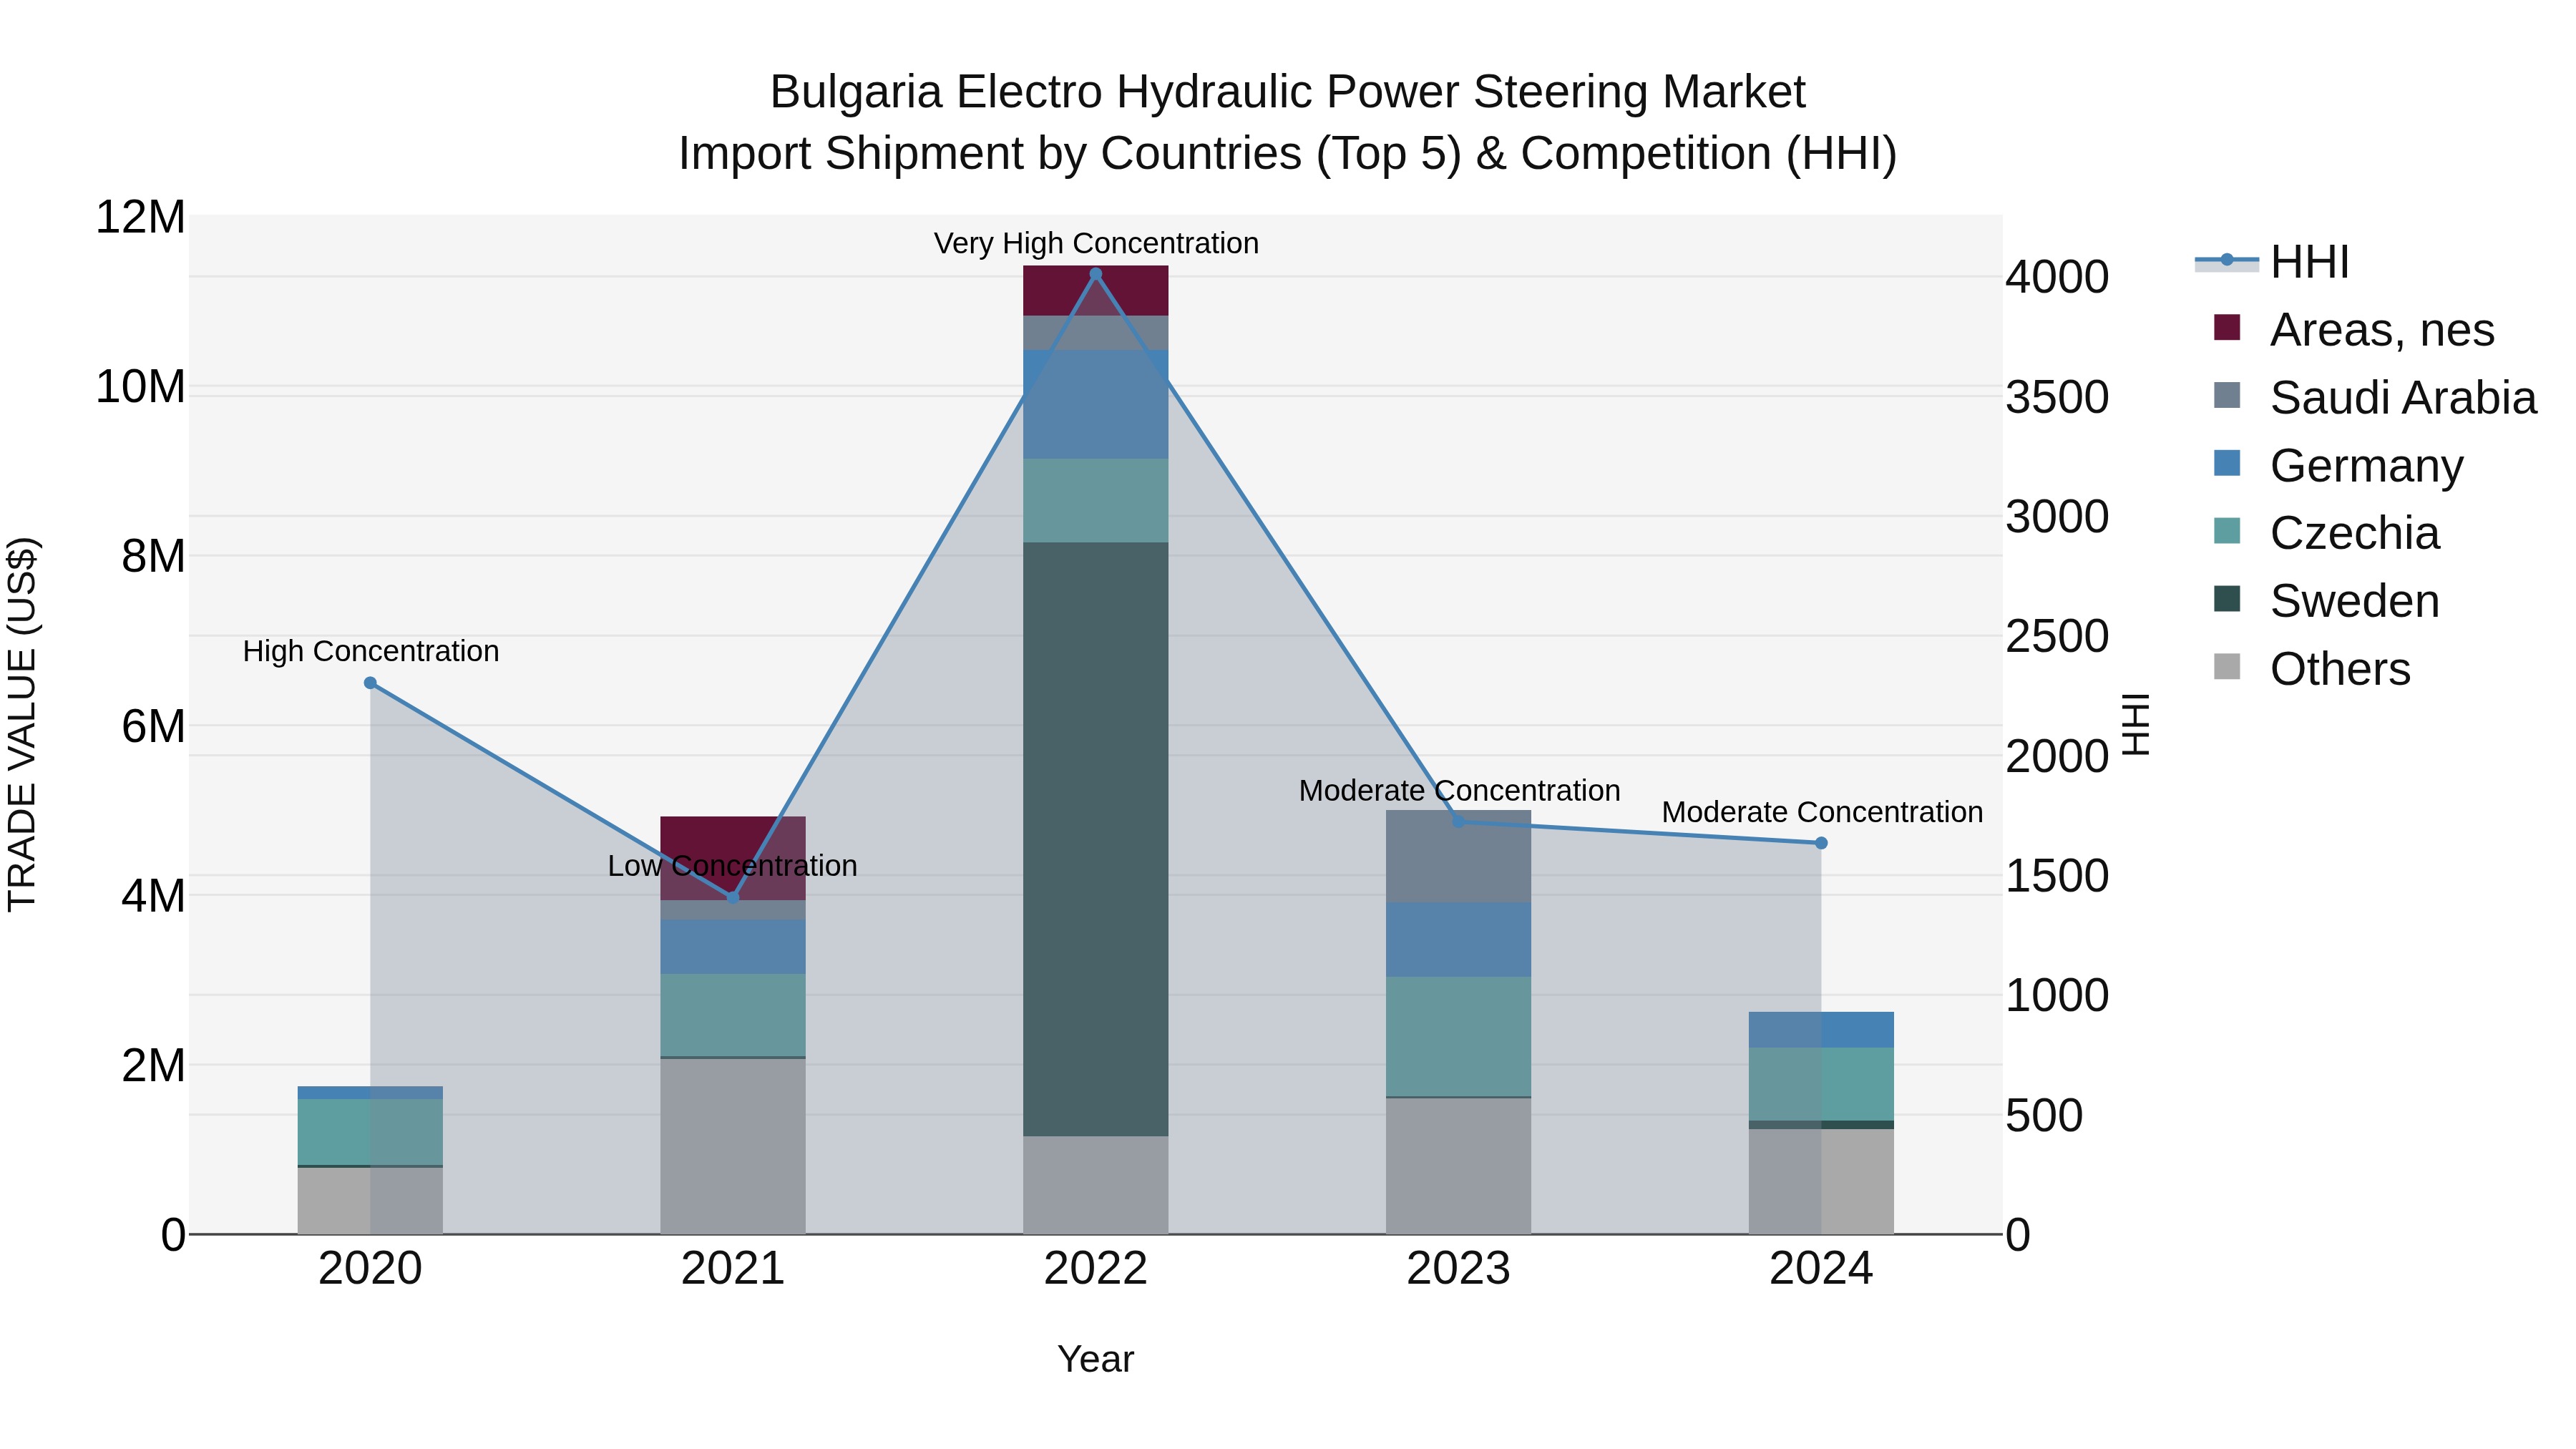
Task: Click the 2023 HHI data point
Action: (1458, 821)
